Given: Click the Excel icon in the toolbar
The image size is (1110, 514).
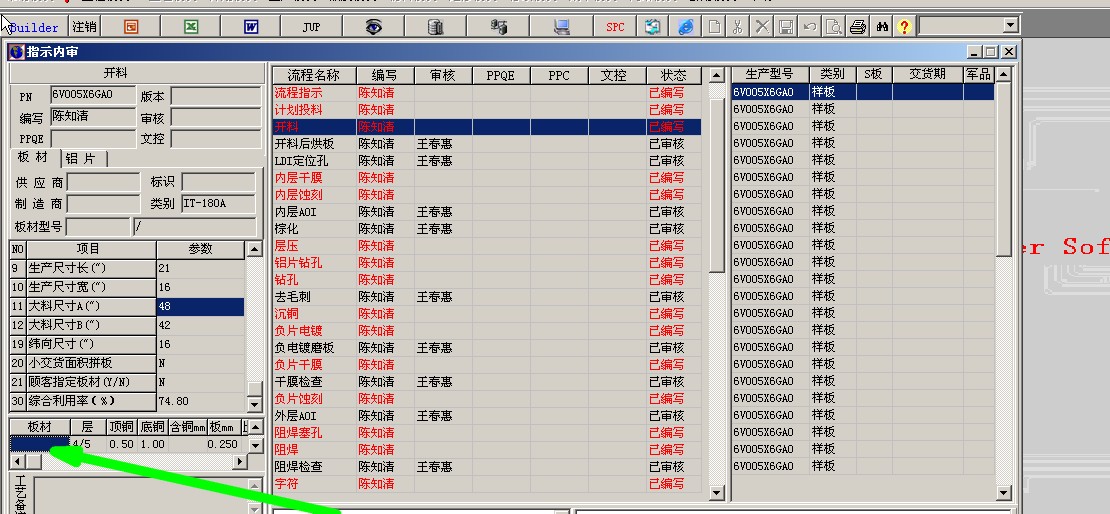Looking at the screenshot, I should [190, 27].
